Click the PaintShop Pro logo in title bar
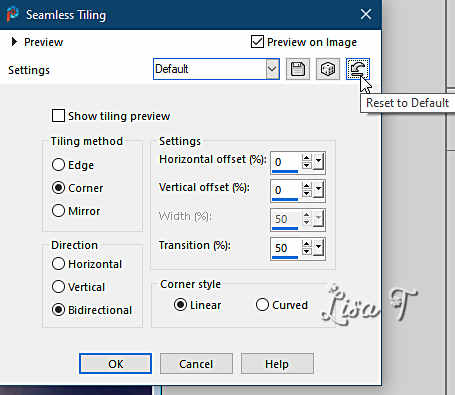455x395 pixels. click(13, 14)
